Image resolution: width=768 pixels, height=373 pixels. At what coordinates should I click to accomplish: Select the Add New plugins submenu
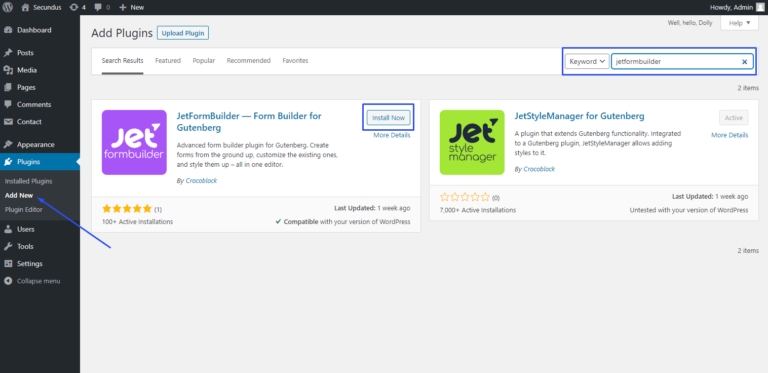(19, 195)
